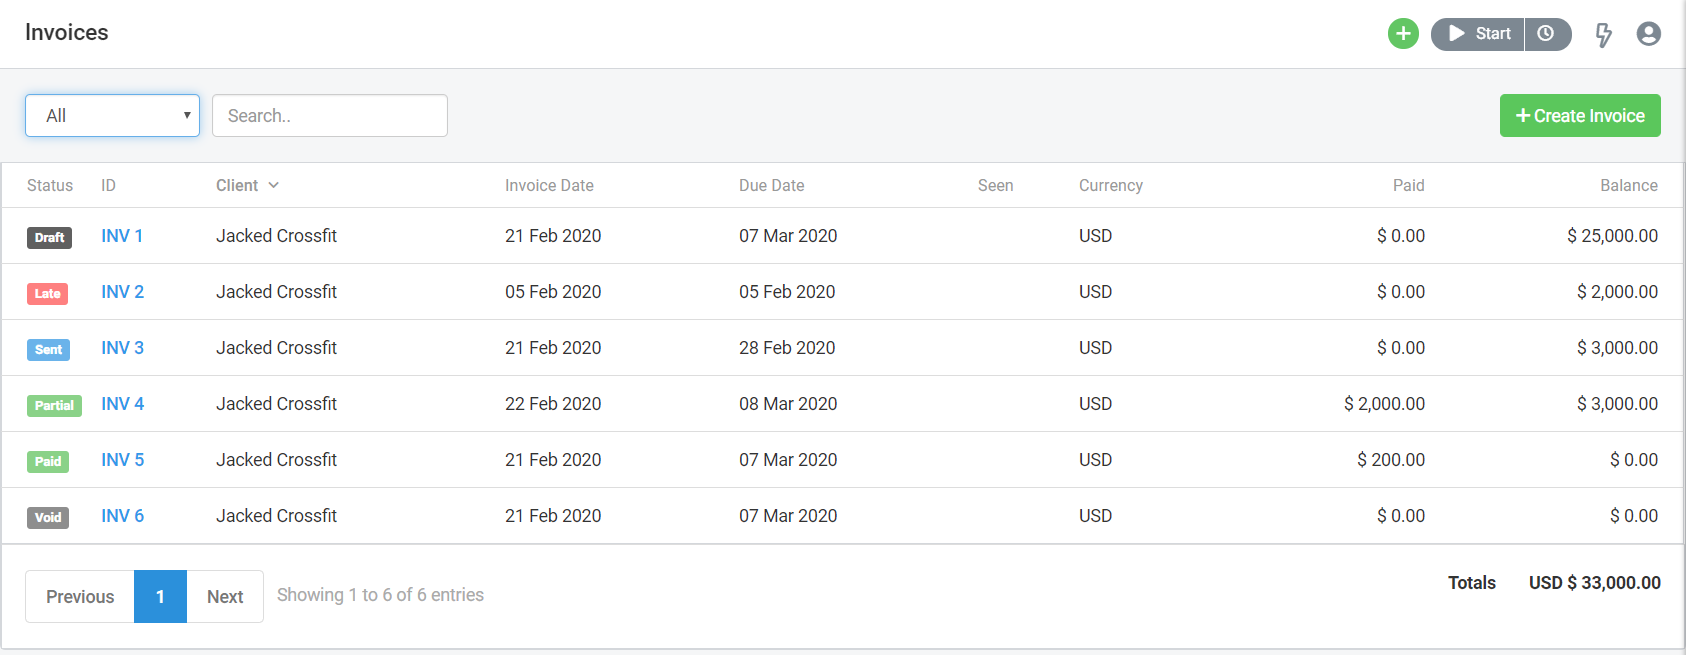Sort by Seen column header

coord(995,185)
